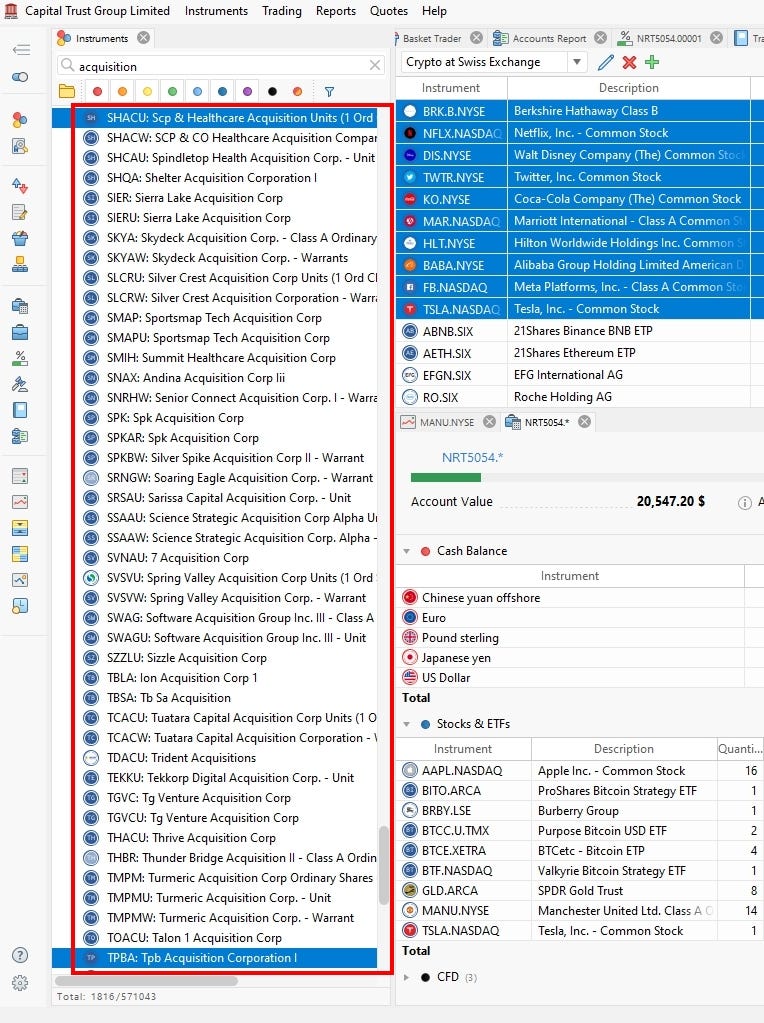Image resolution: width=764 pixels, height=1023 pixels.
Task: Click the instruments list vertical scrollbar
Action: (x=384, y=864)
